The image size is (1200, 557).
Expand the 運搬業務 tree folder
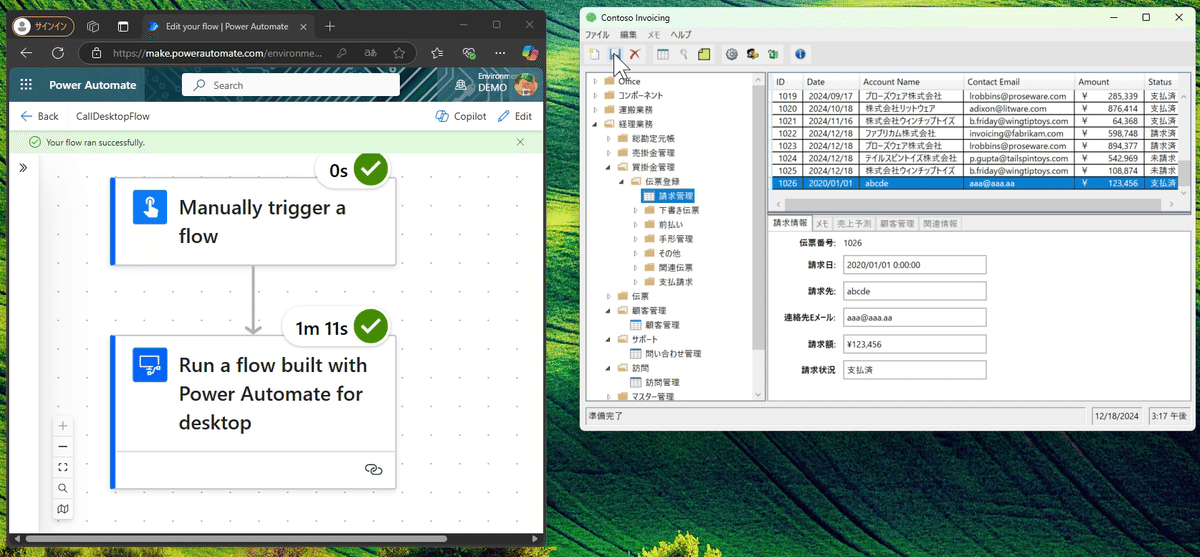[x=595, y=110]
